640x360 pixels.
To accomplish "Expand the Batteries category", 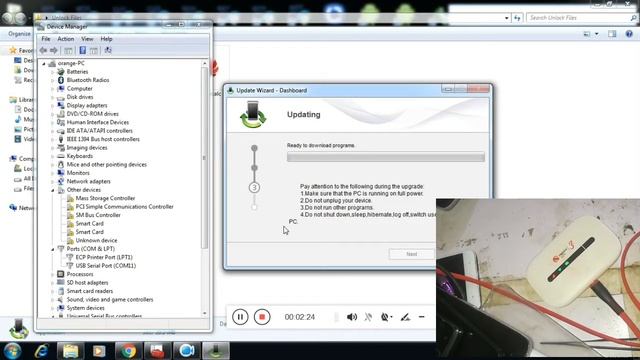I will pos(53,72).
